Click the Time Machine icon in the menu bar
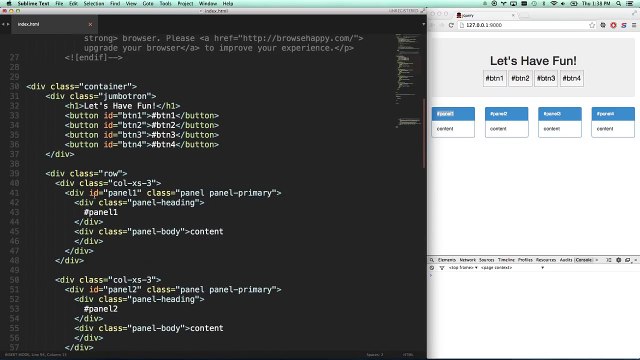The height and width of the screenshot is (360, 640). [x=534, y=3]
